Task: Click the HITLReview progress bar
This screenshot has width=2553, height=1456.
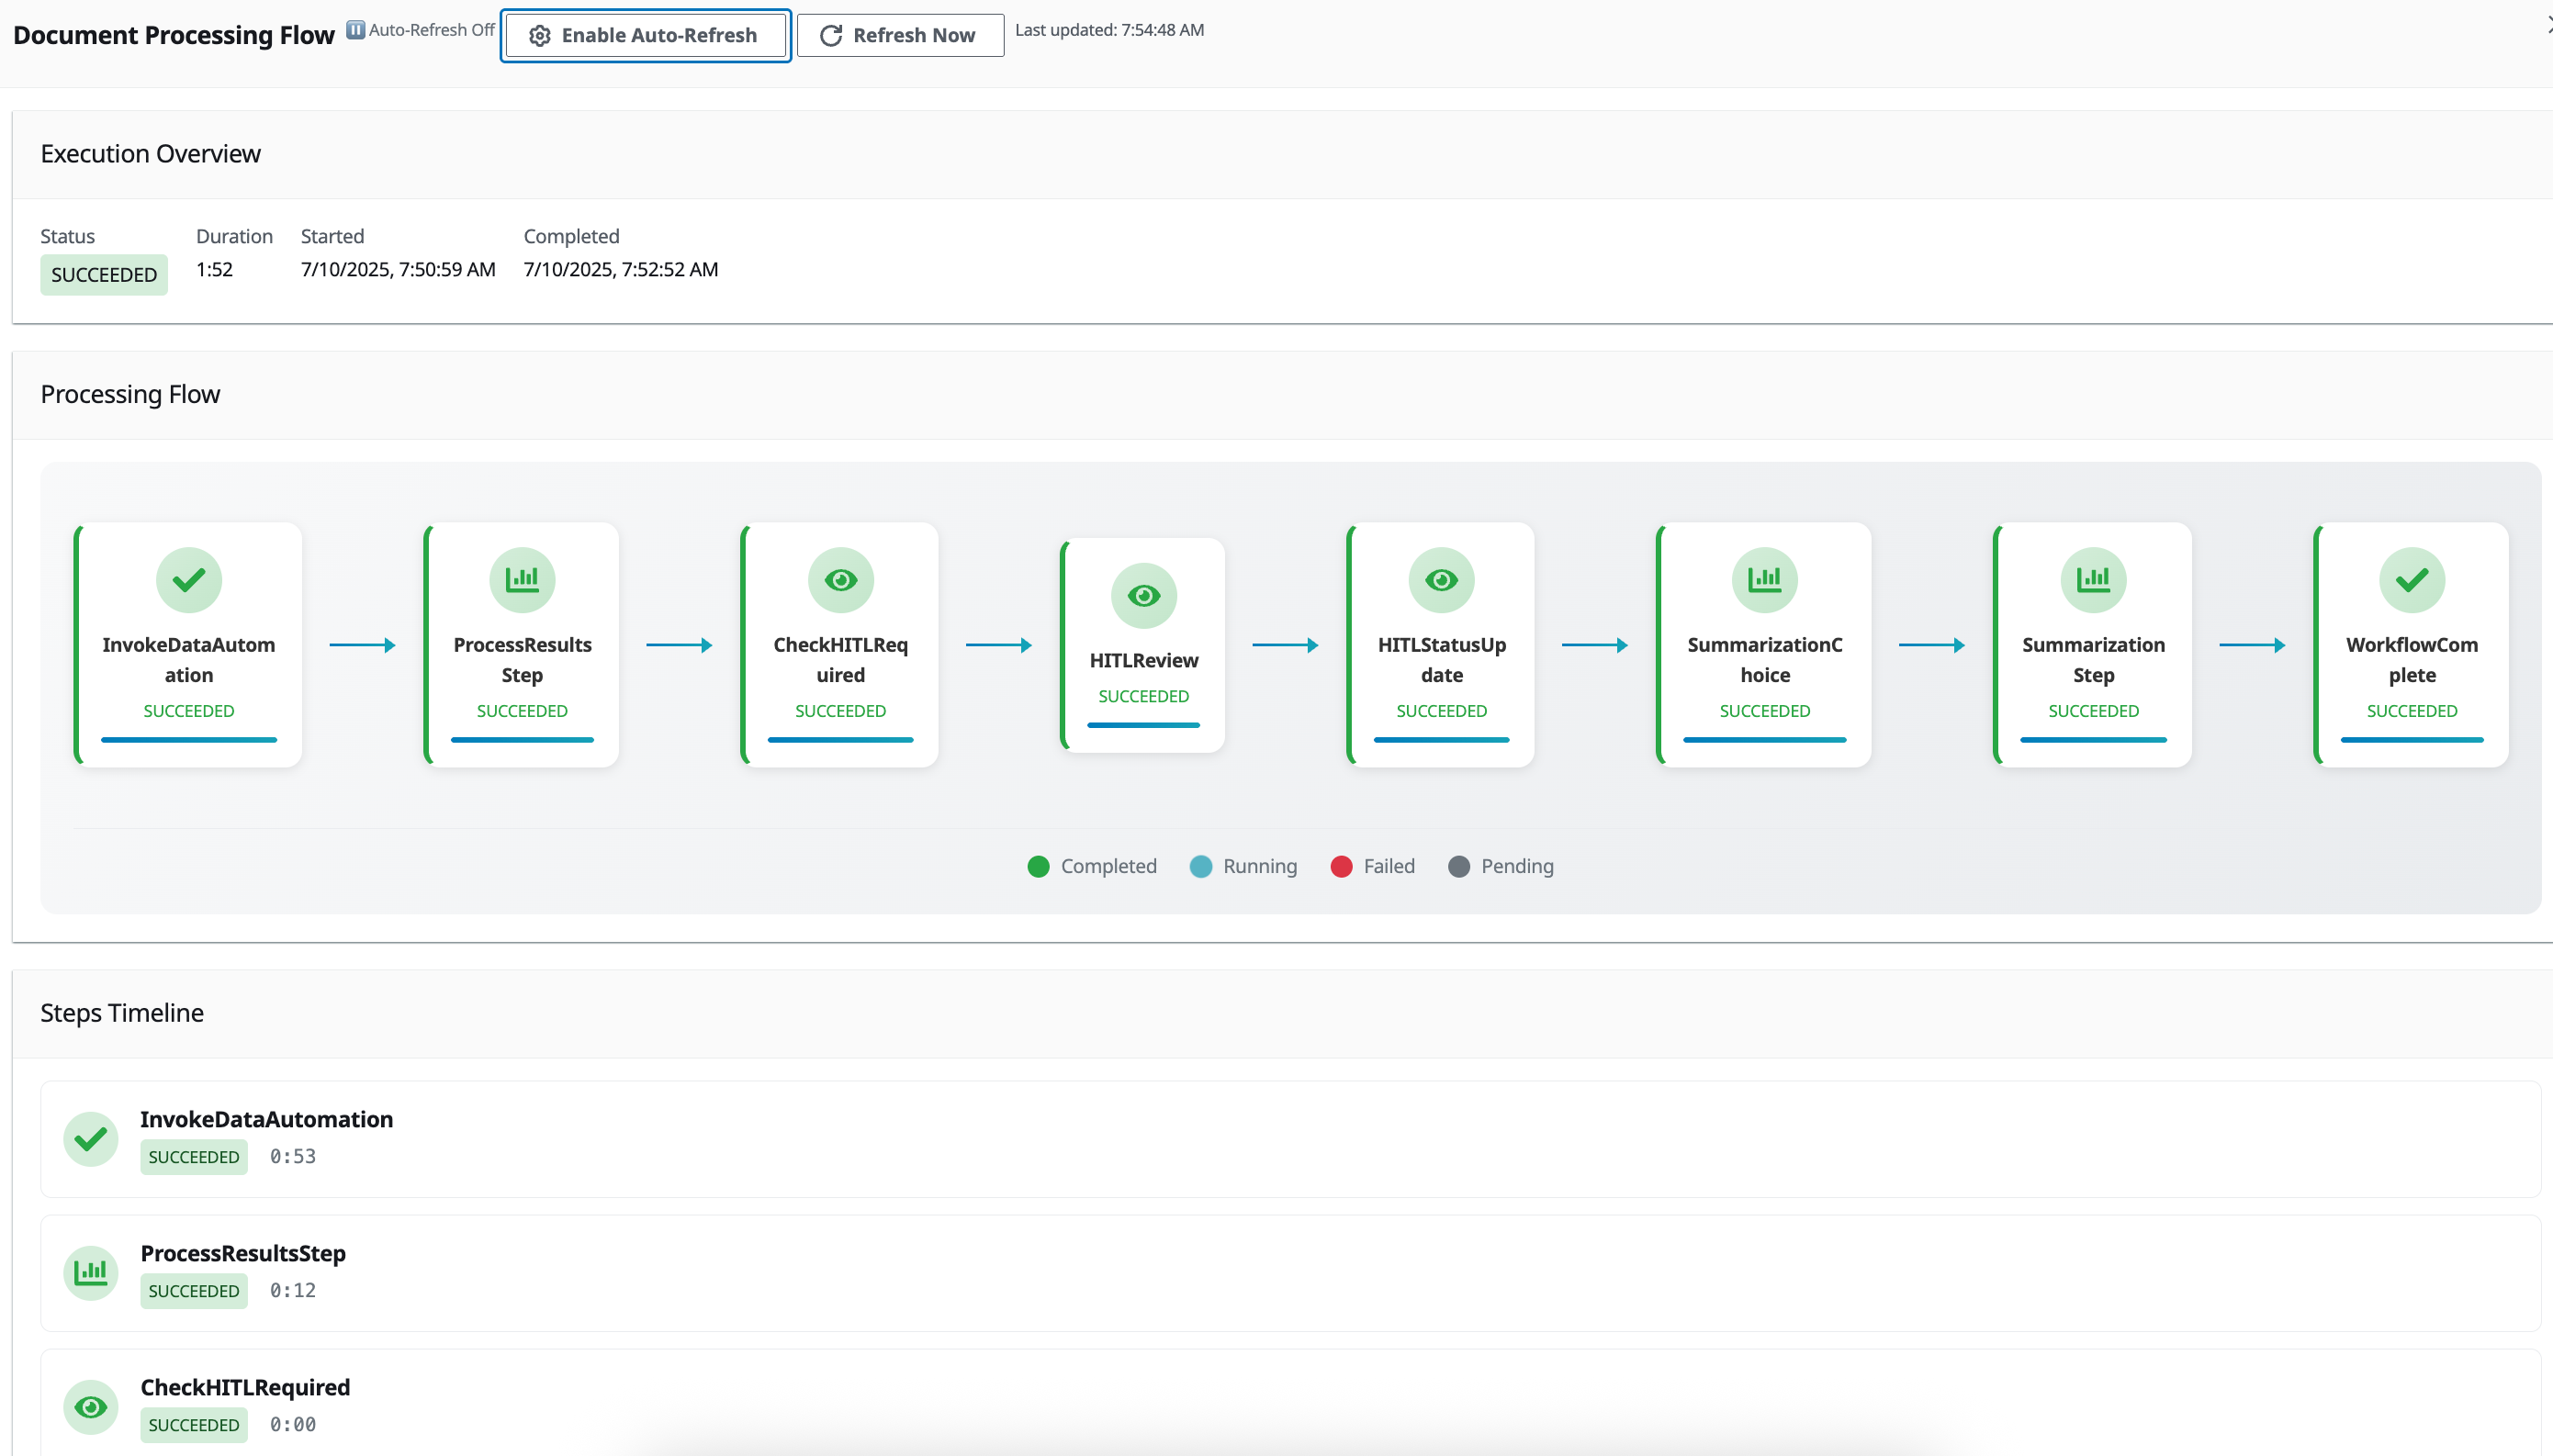Action: click(x=1143, y=725)
